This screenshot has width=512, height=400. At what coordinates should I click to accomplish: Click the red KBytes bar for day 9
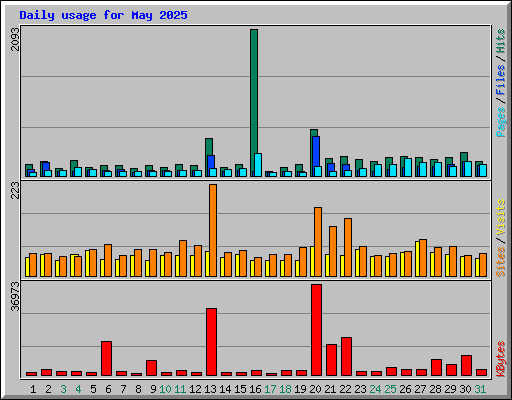pos(151,368)
